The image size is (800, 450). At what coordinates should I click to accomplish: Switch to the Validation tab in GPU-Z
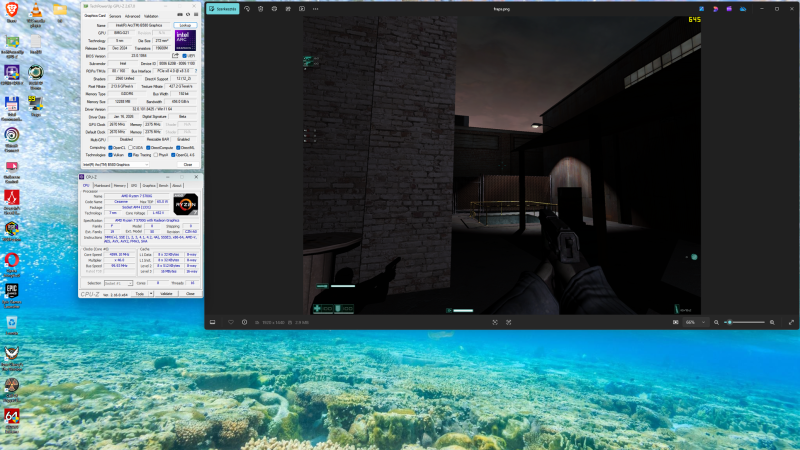pyautogui.click(x=151, y=16)
